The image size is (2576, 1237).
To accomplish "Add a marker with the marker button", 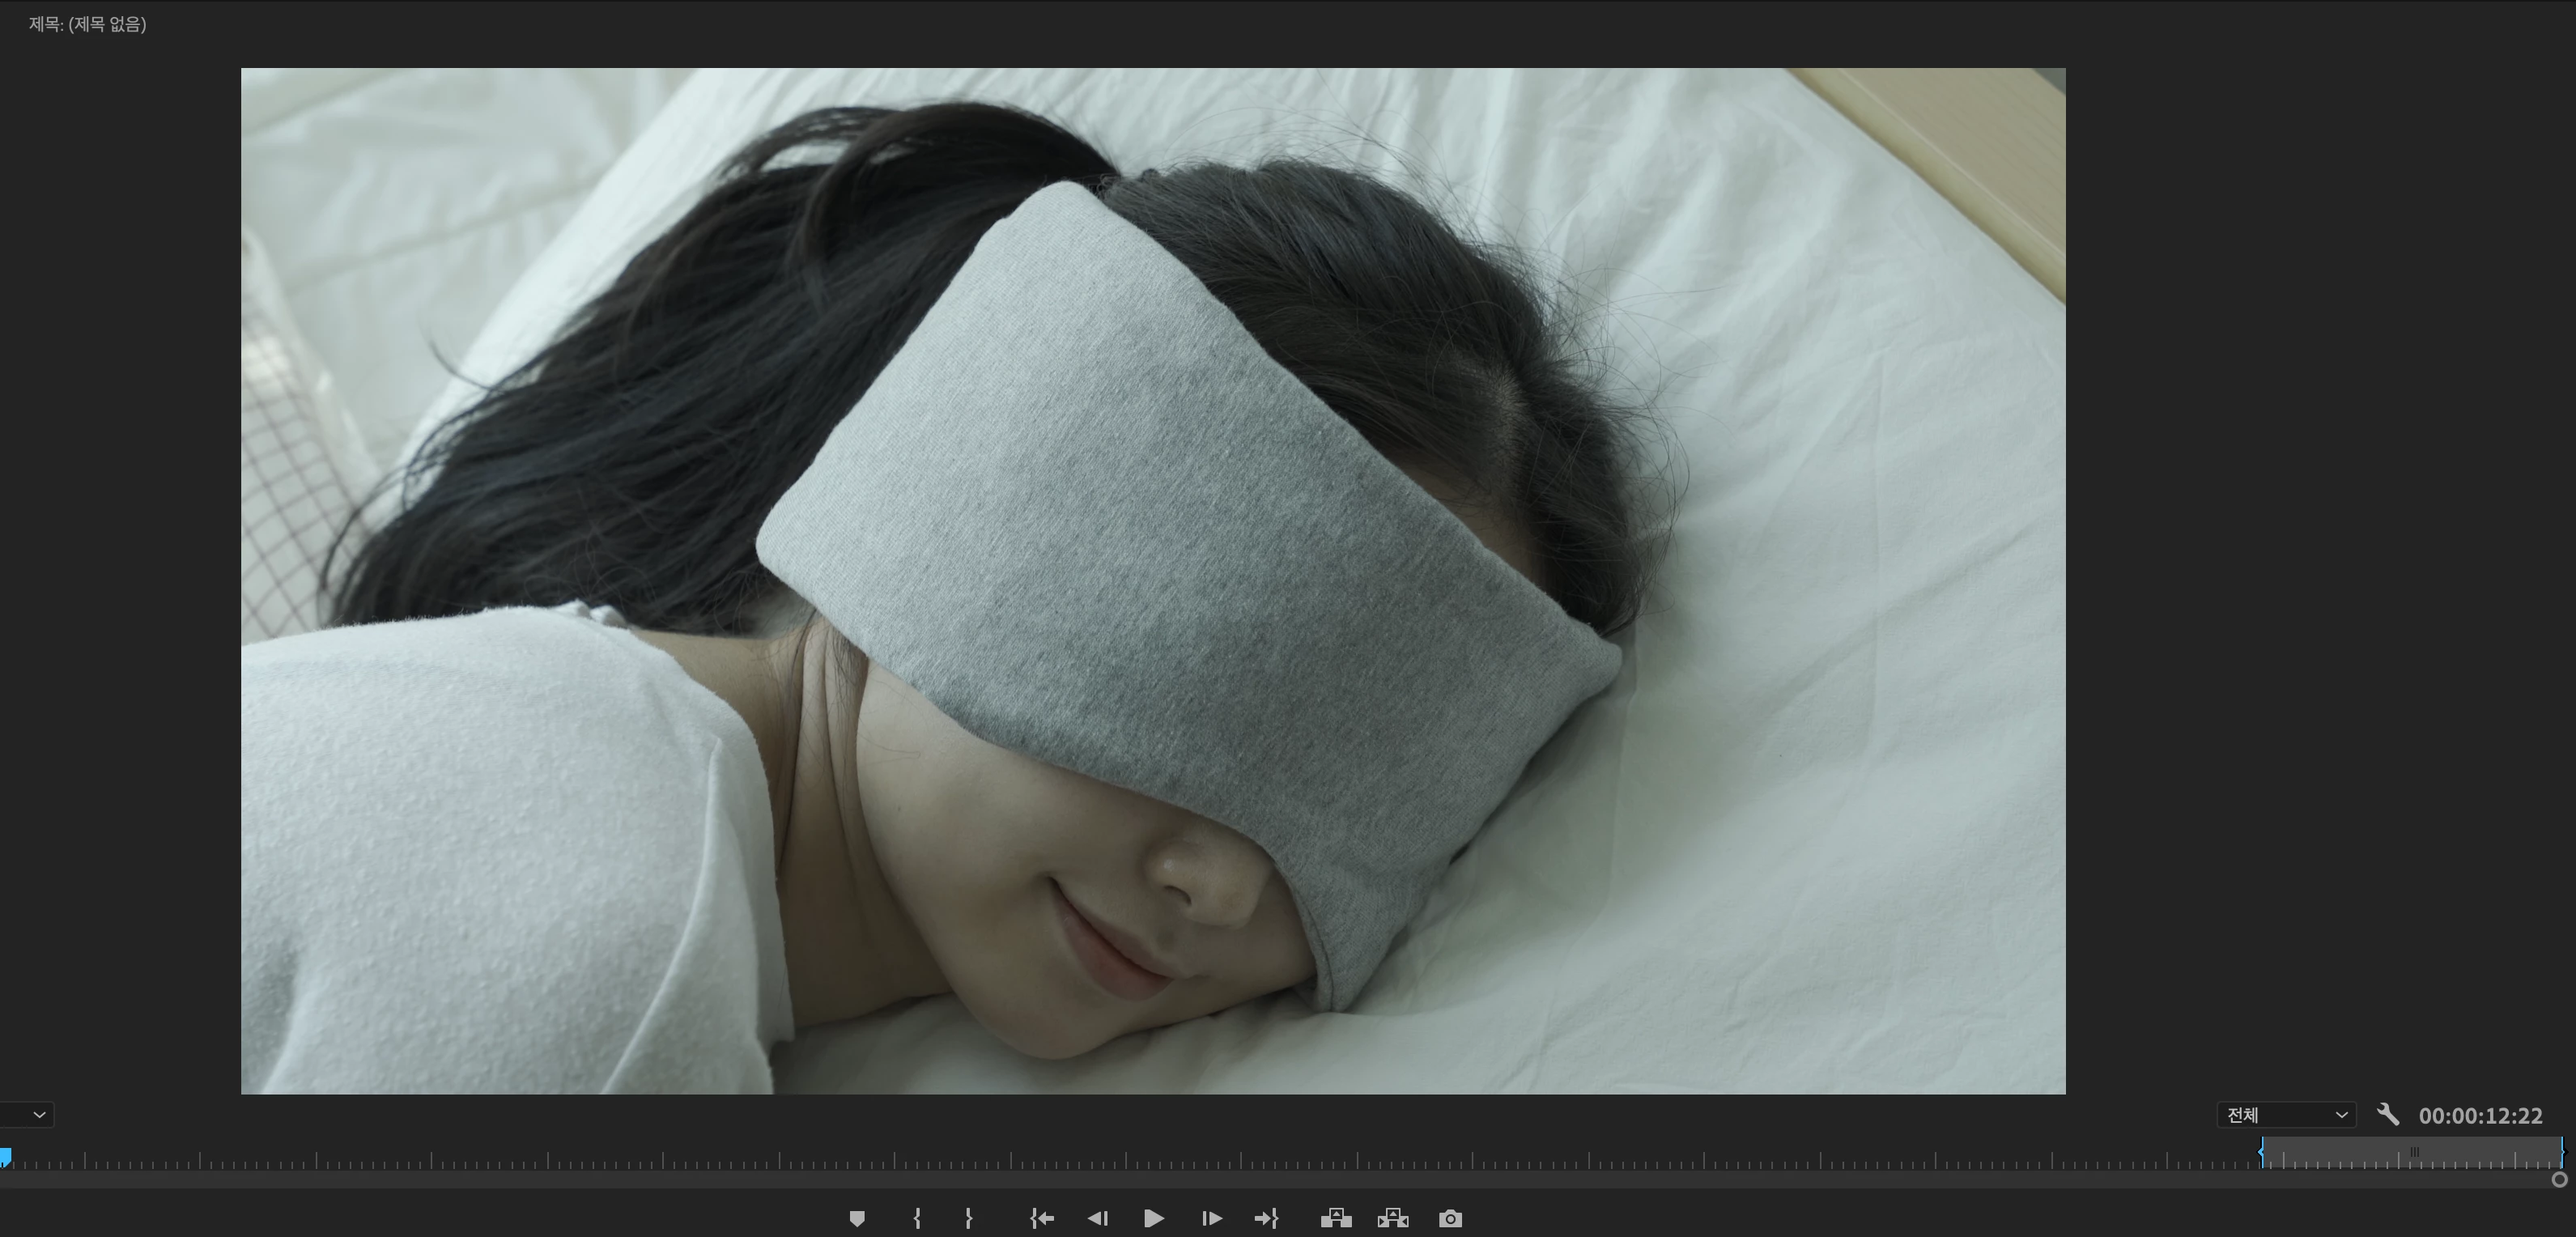I will click(x=857, y=1218).
